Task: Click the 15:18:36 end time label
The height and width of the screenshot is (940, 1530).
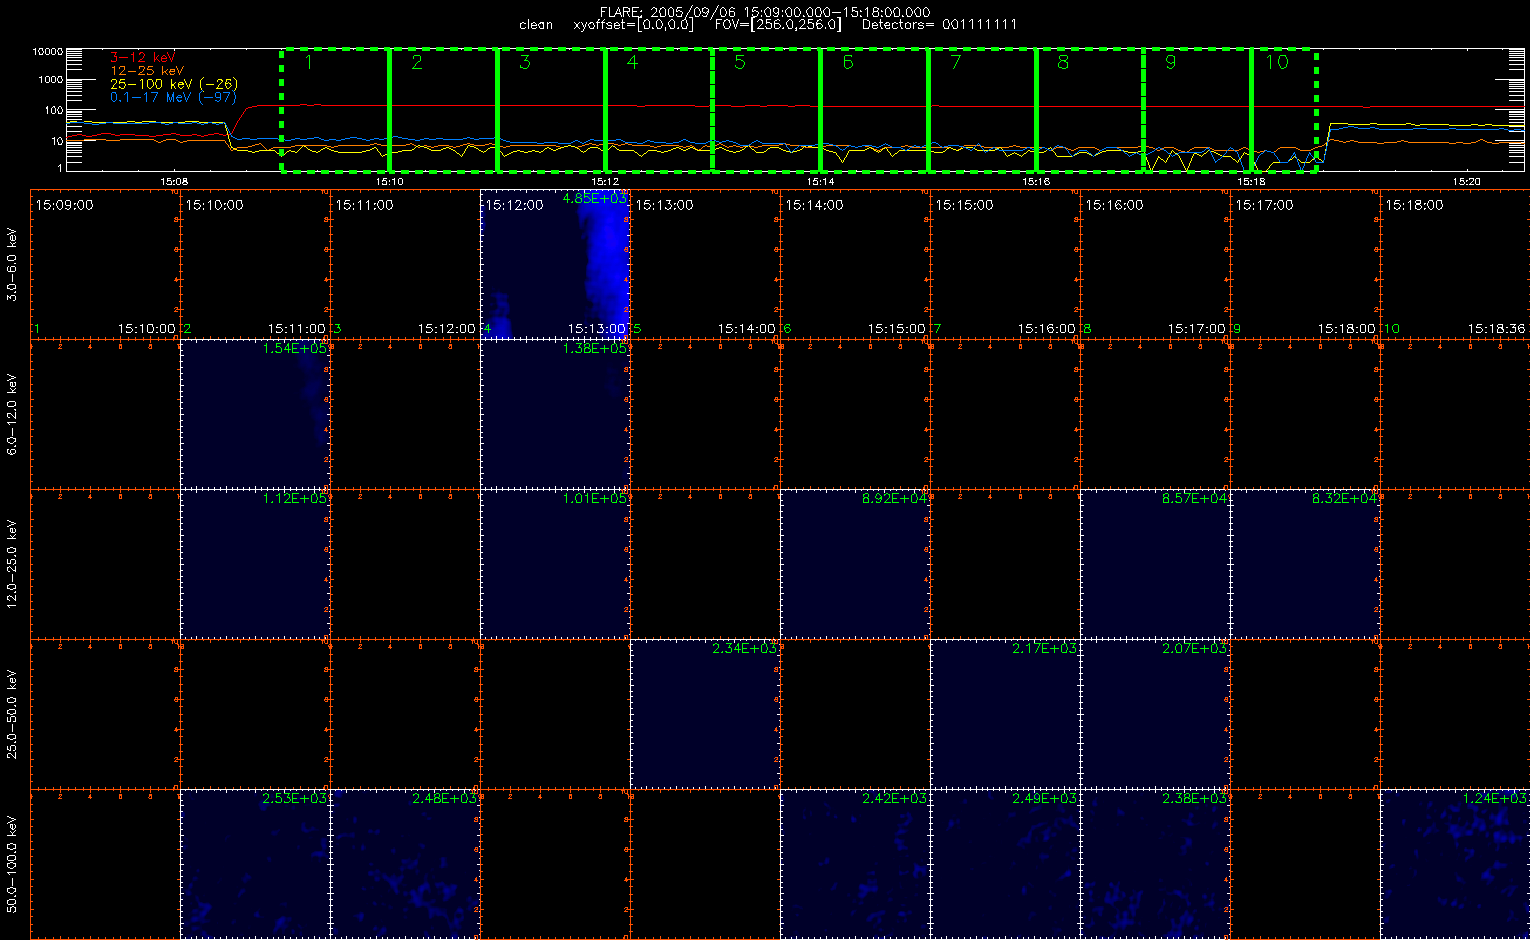Action: tap(1497, 328)
